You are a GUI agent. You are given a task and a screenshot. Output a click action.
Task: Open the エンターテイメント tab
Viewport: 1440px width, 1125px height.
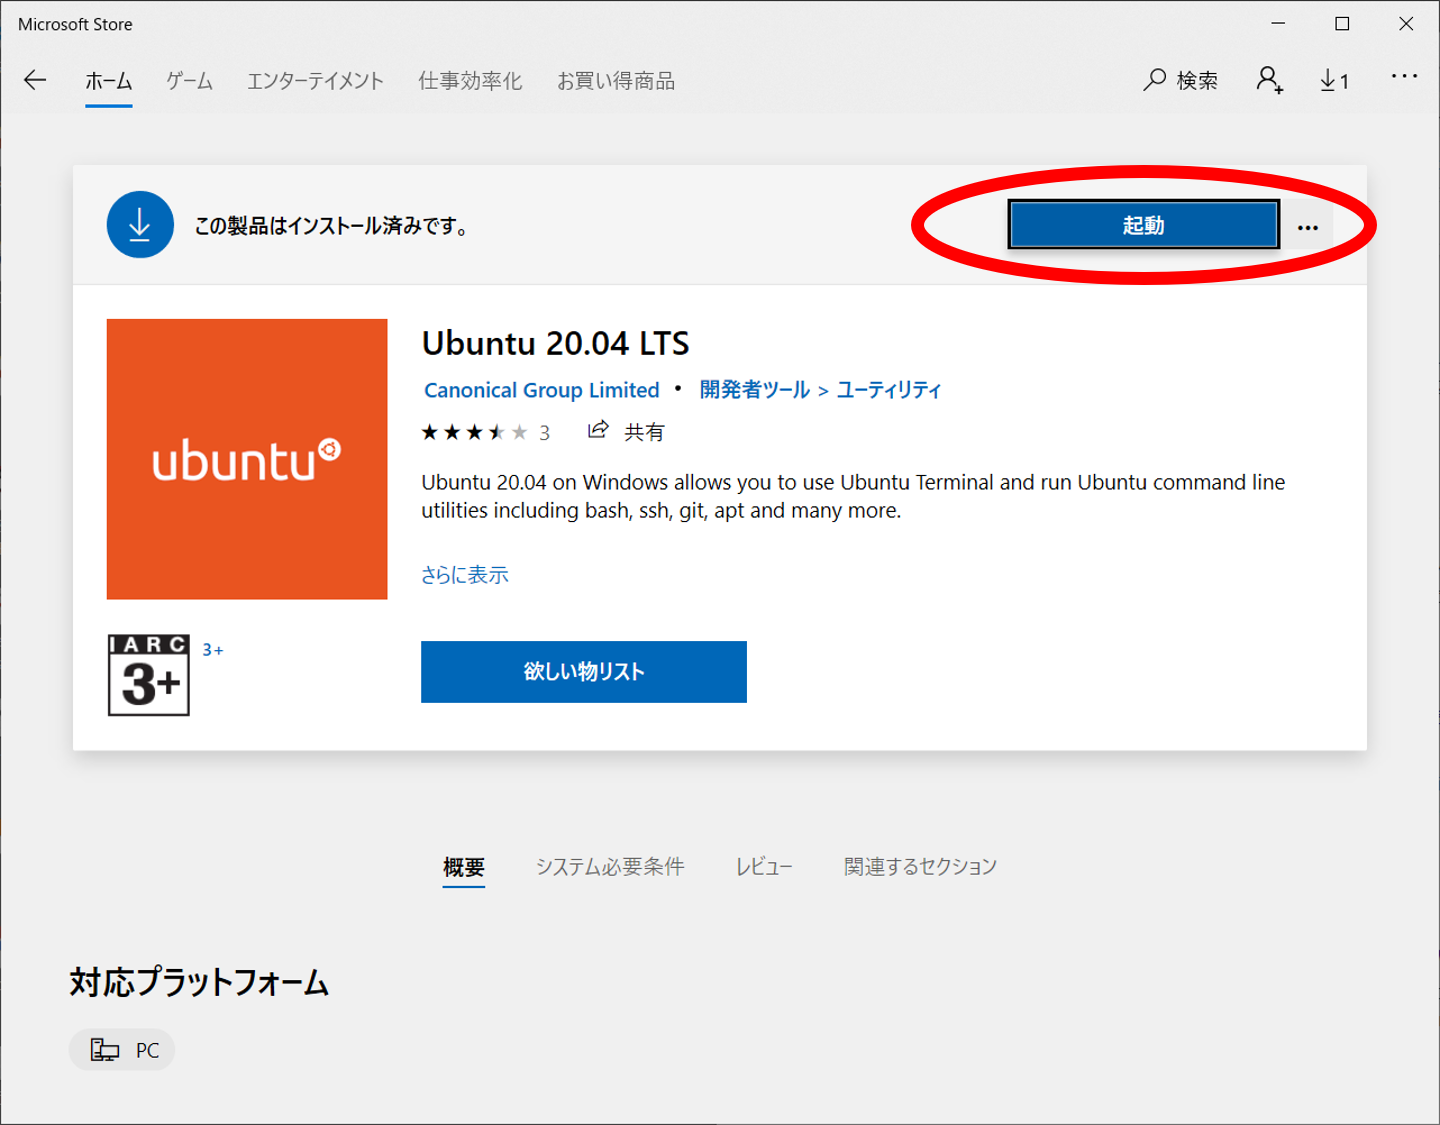point(315,81)
